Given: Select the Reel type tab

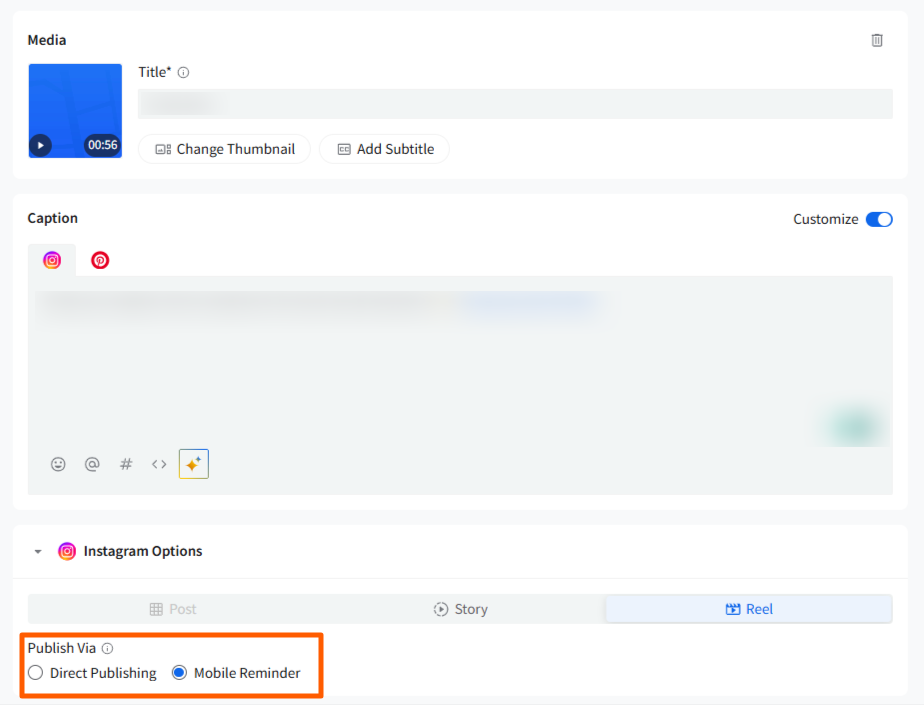Looking at the screenshot, I should click(749, 609).
